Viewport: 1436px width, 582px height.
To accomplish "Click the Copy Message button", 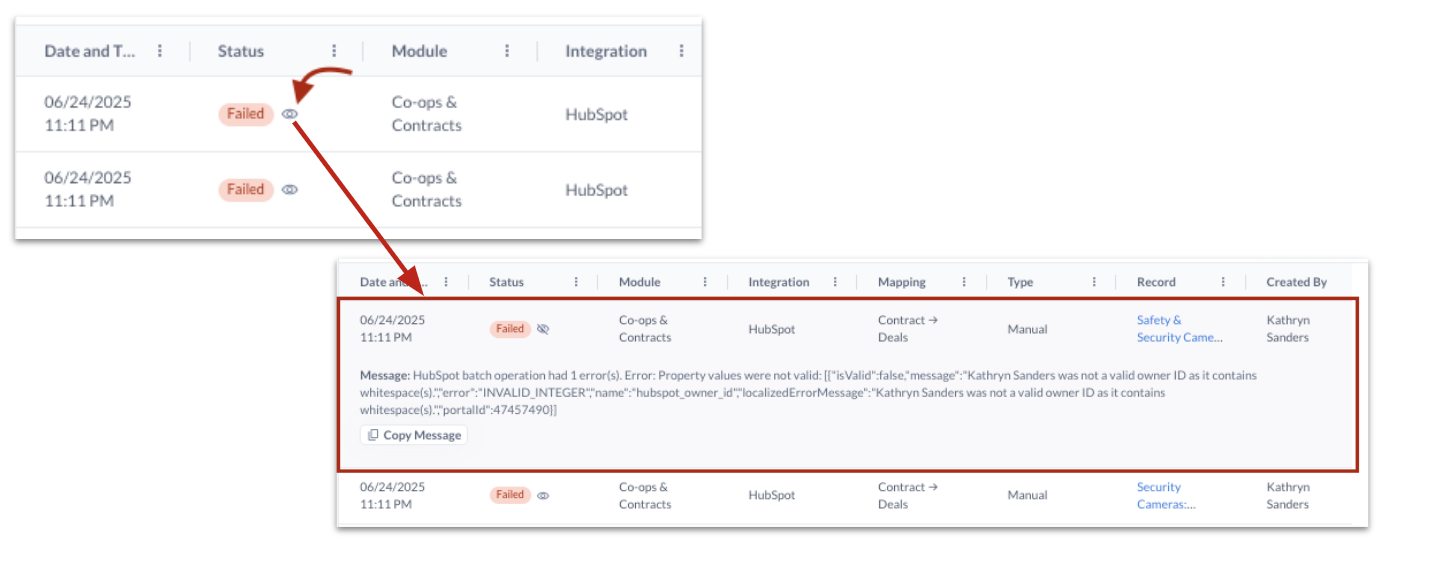I will tap(414, 435).
